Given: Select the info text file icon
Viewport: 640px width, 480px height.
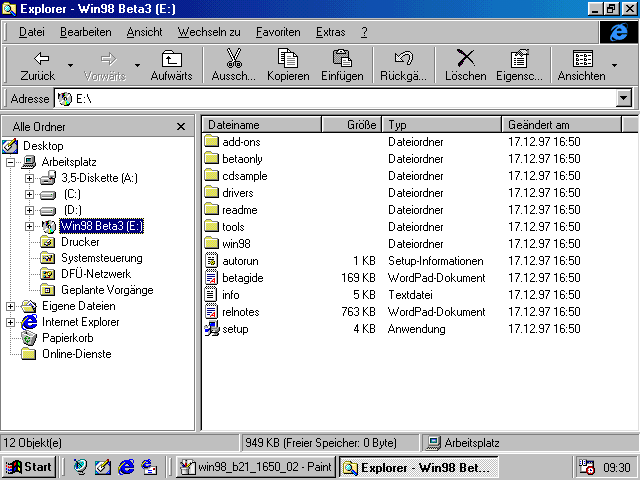Looking at the screenshot, I should [x=211, y=295].
